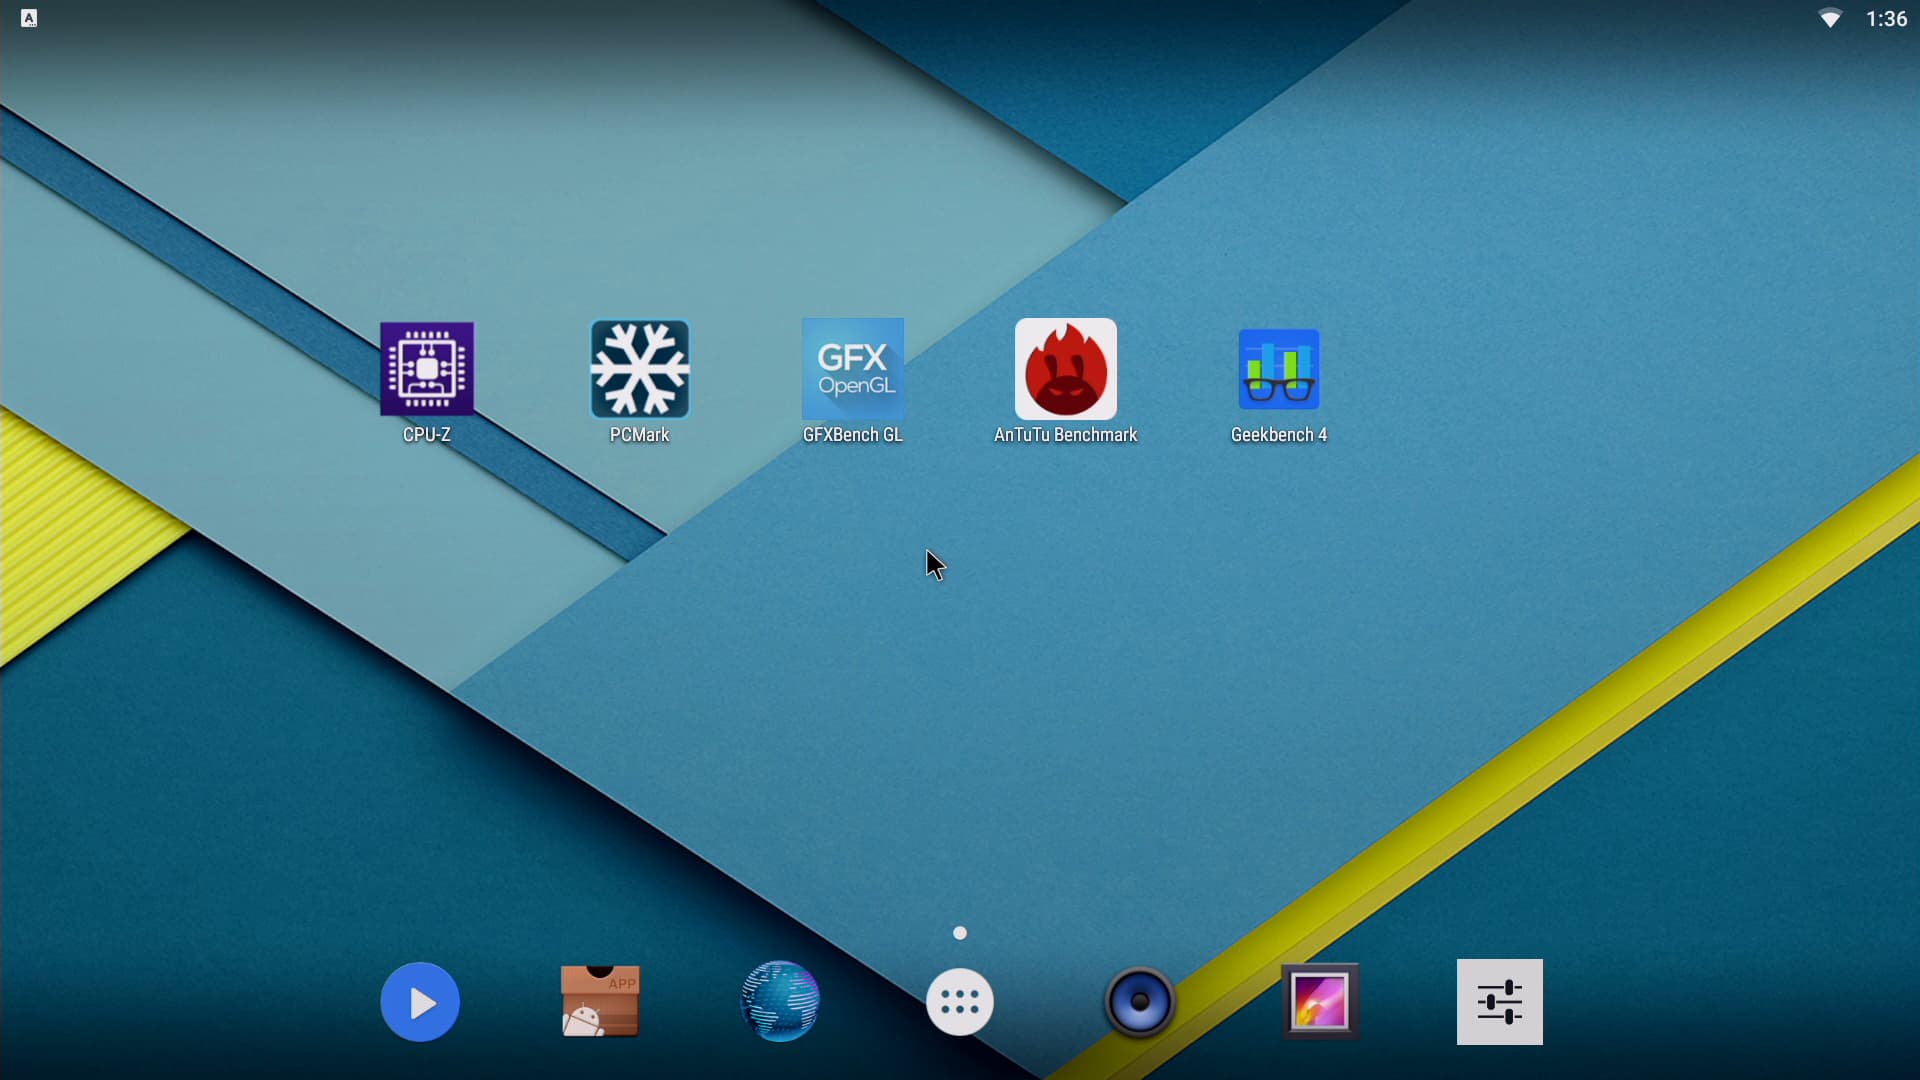Click the Wi-Fi status icon
The height and width of the screenshot is (1080, 1920).
tap(1830, 19)
